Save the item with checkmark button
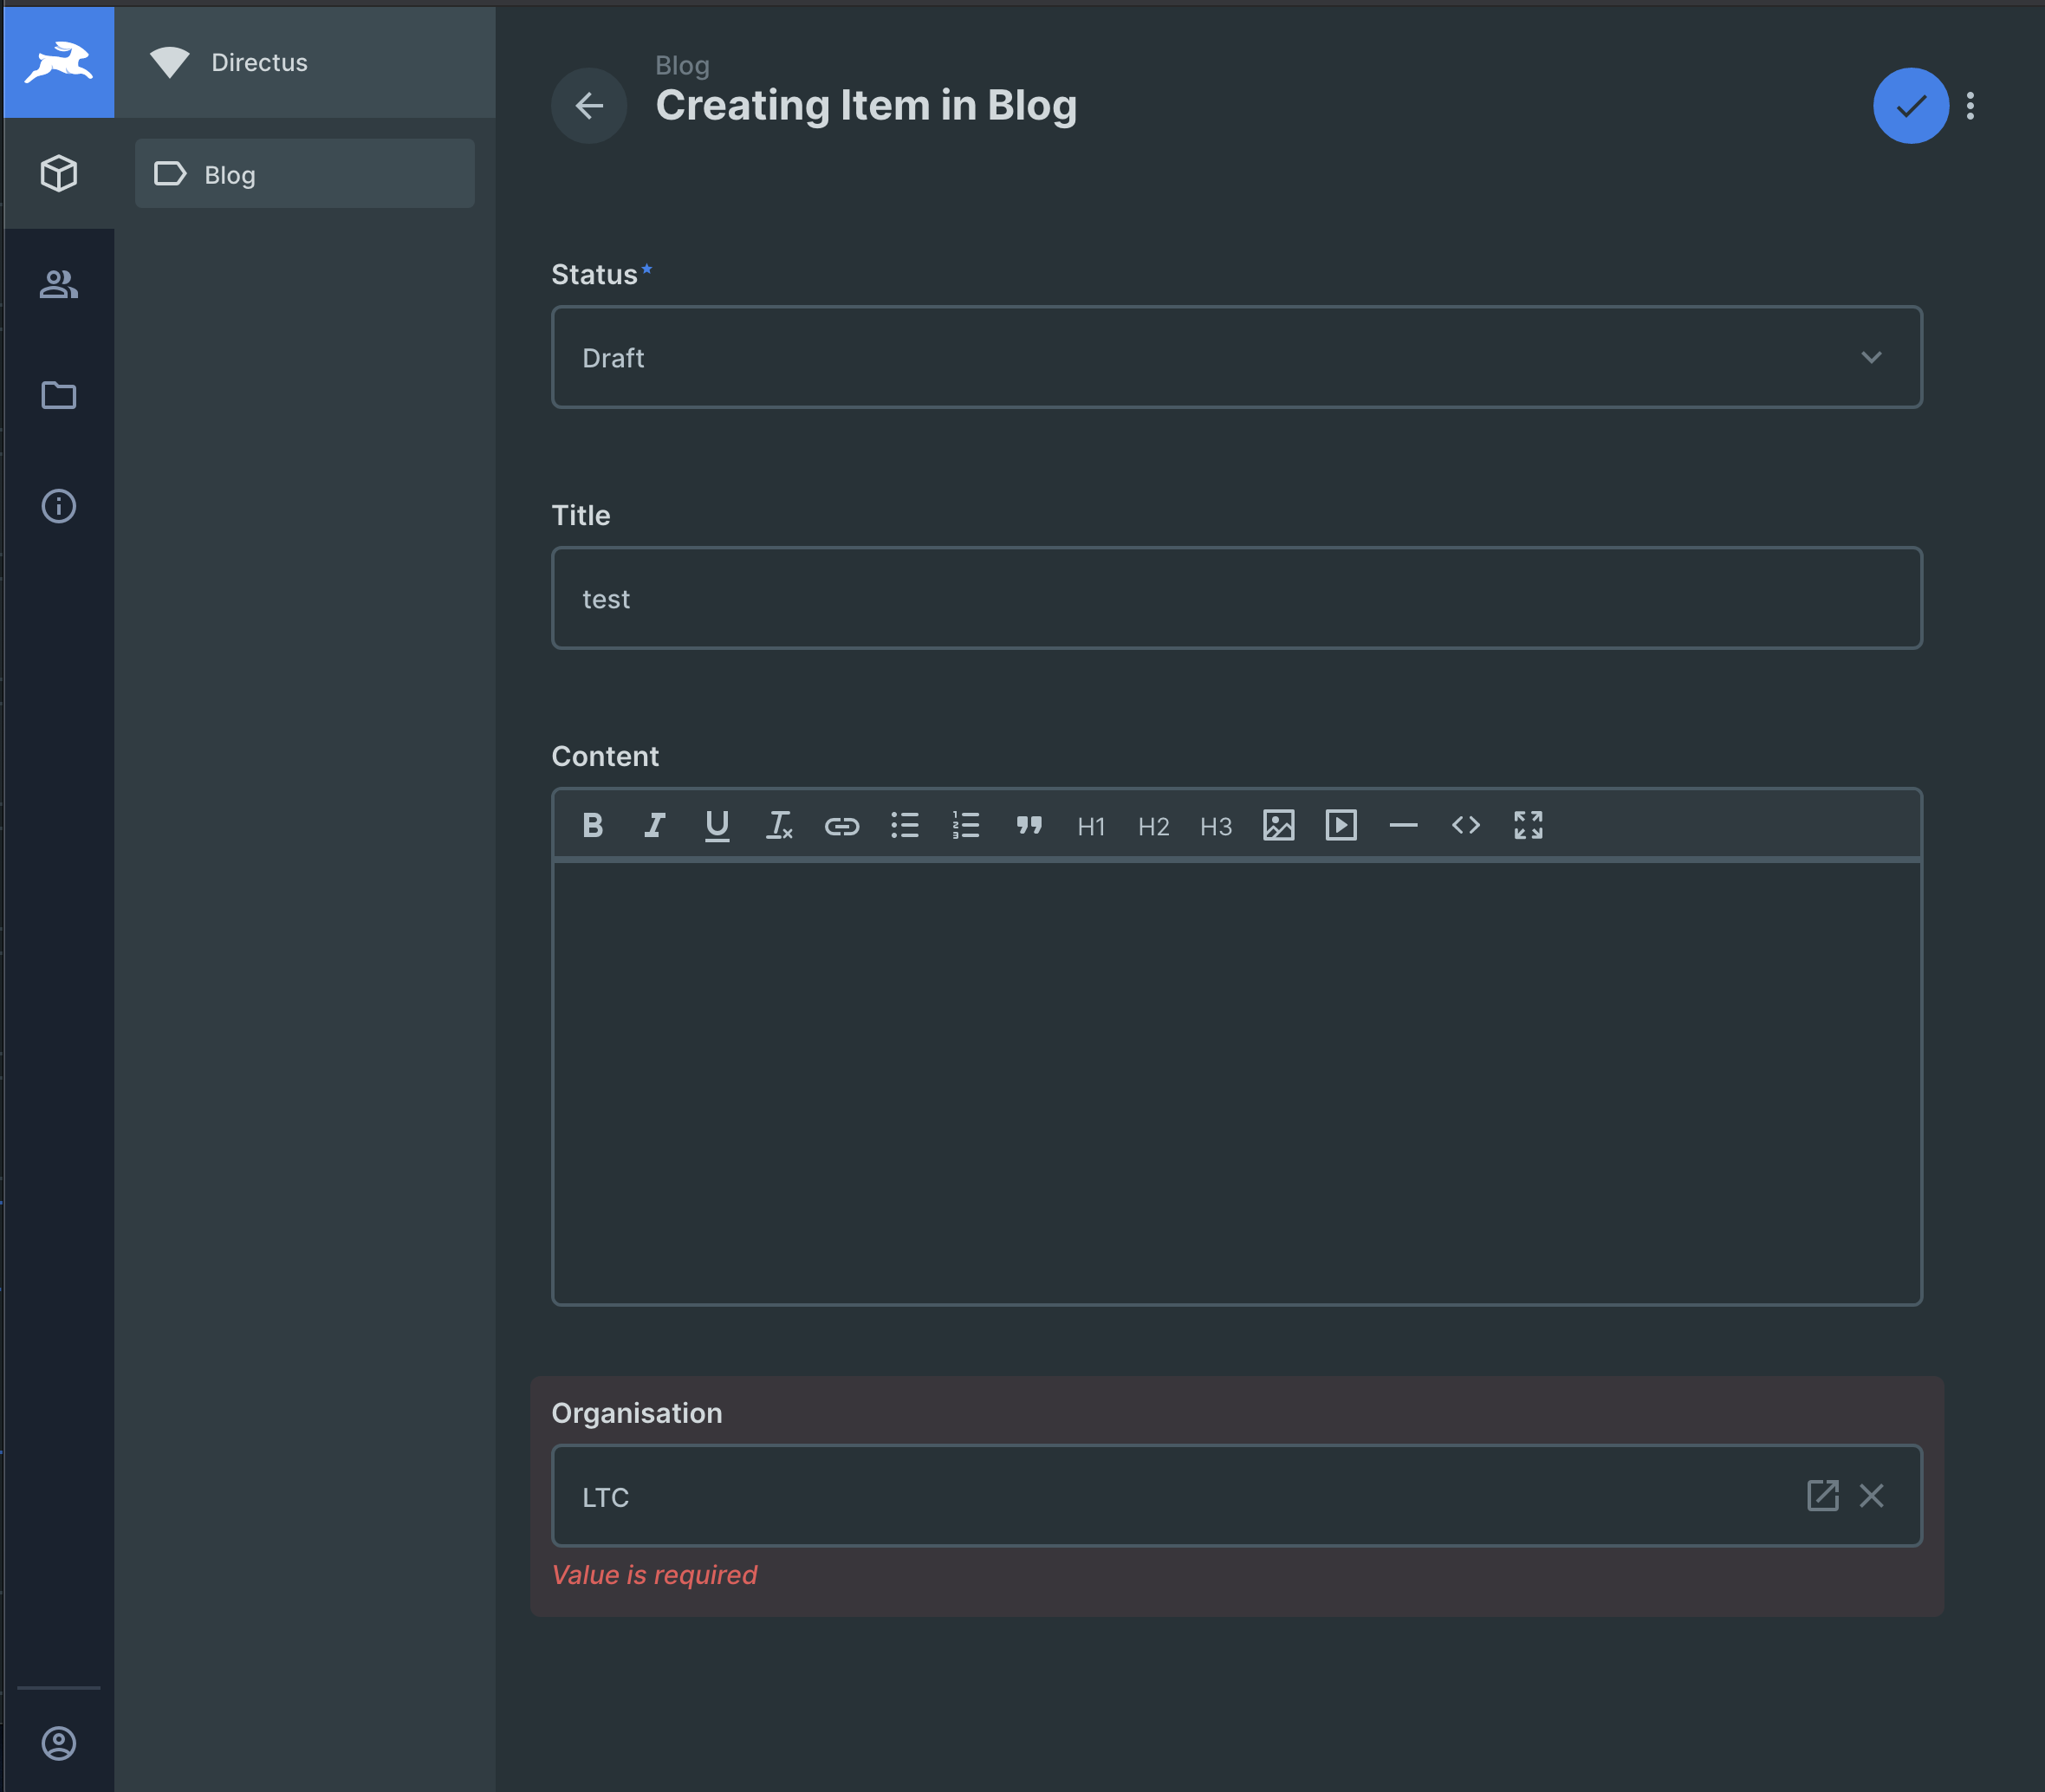The height and width of the screenshot is (1792, 2045). (x=1910, y=105)
